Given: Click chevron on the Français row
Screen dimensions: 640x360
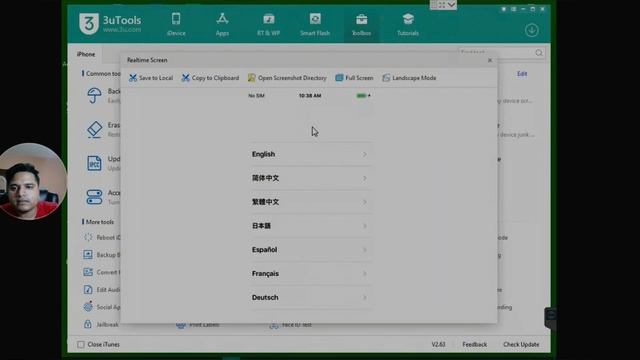Looking at the screenshot, I should point(364,273).
